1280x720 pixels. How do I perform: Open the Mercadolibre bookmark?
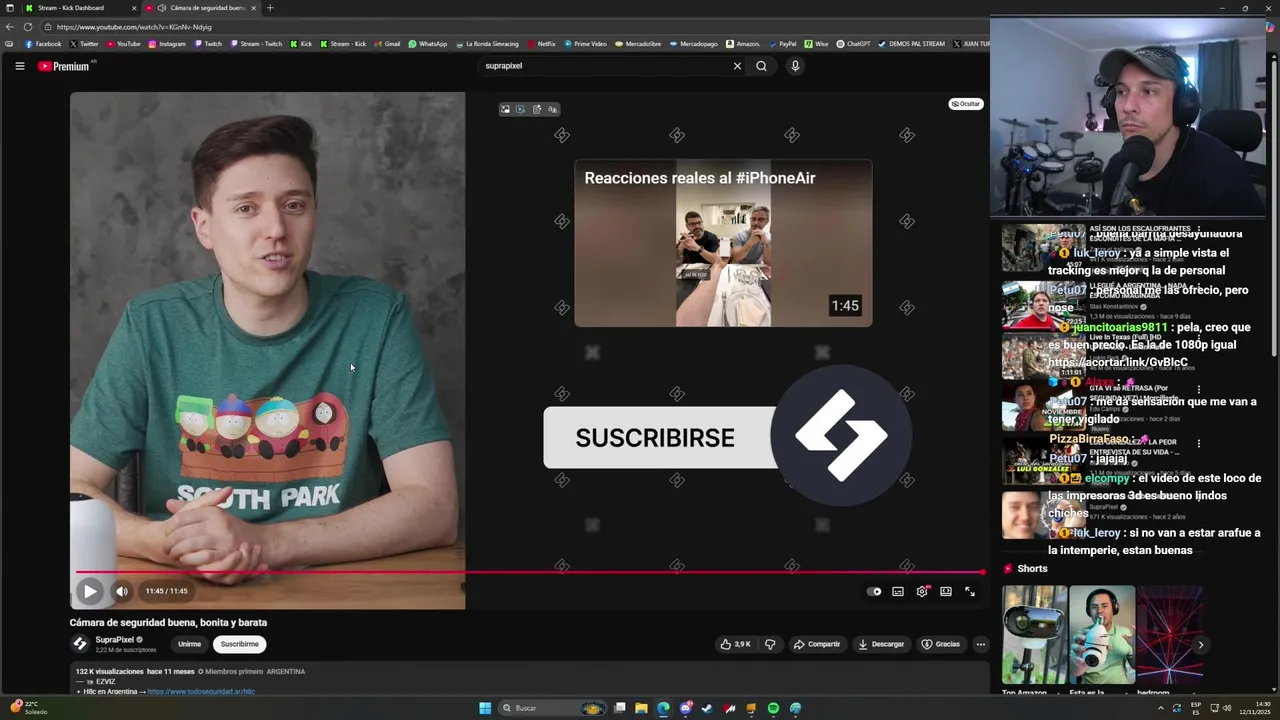coord(638,44)
